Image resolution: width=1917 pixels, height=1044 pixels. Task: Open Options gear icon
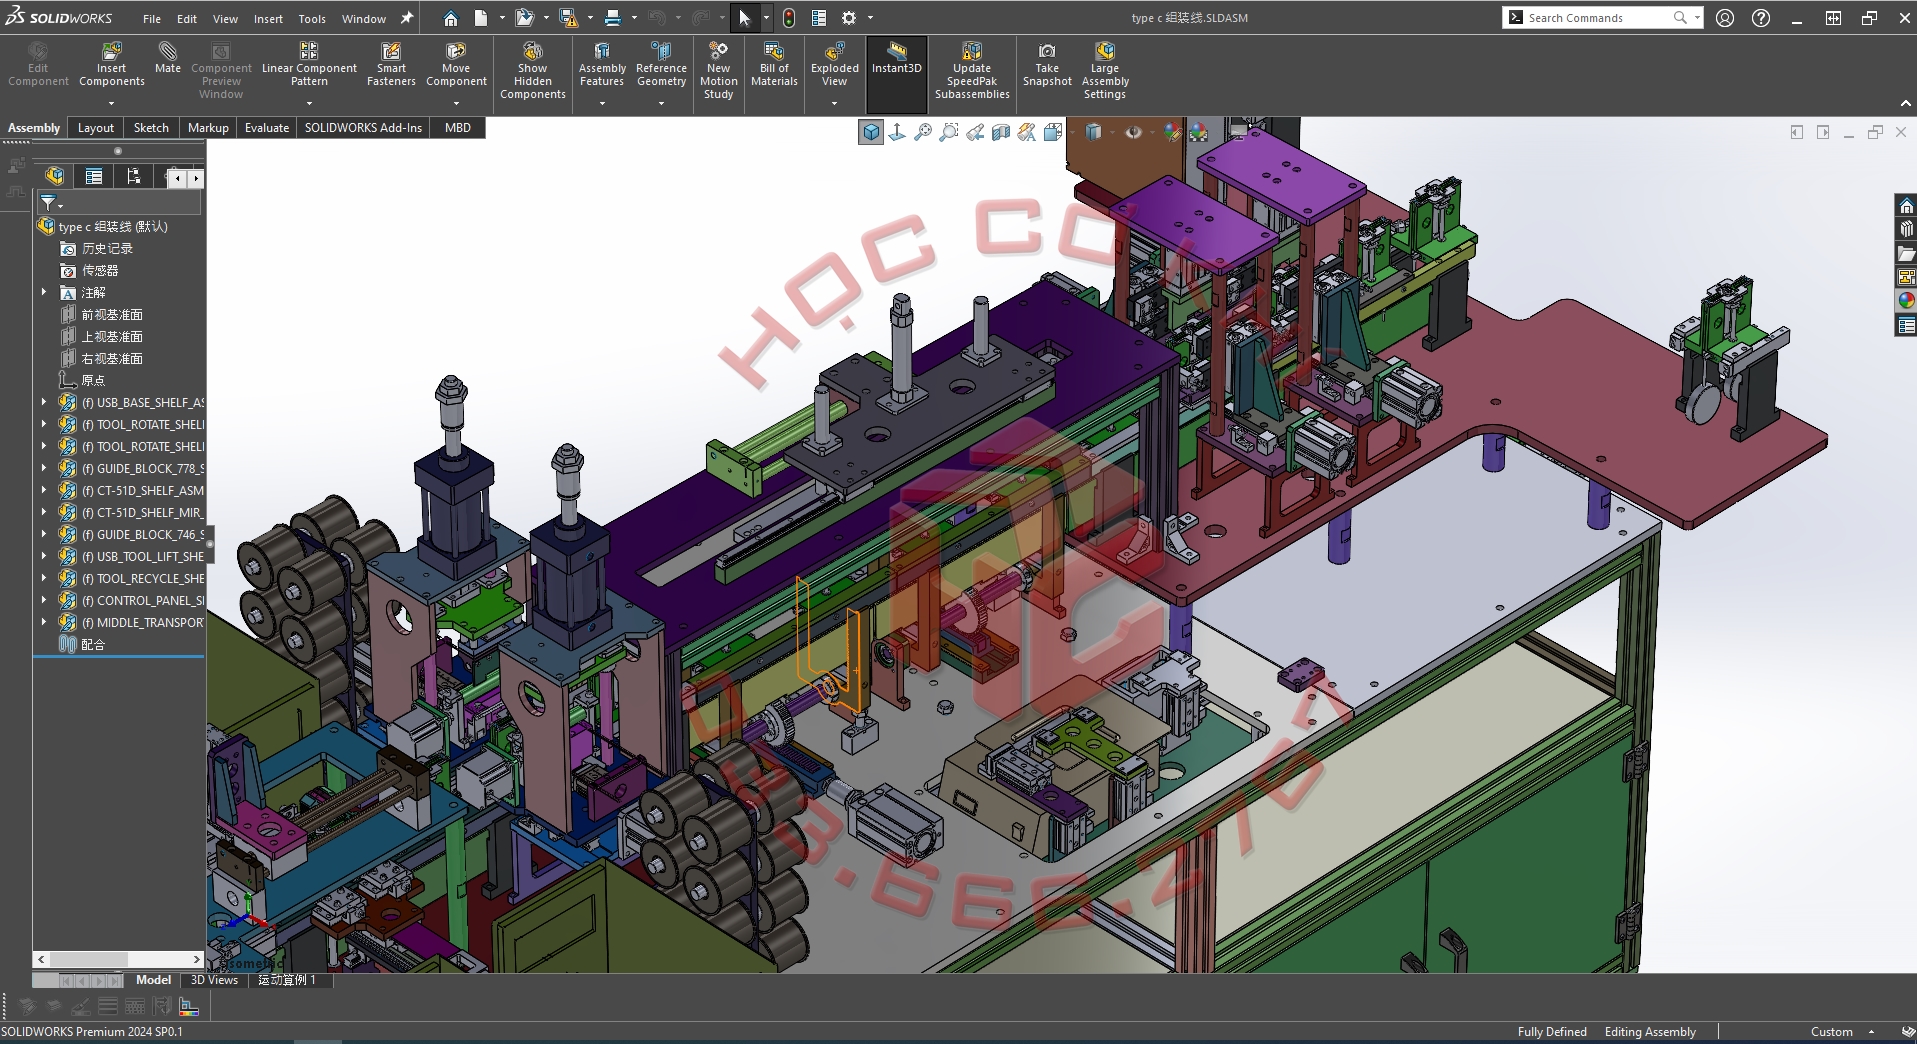pyautogui.click(x=849, y=18)
